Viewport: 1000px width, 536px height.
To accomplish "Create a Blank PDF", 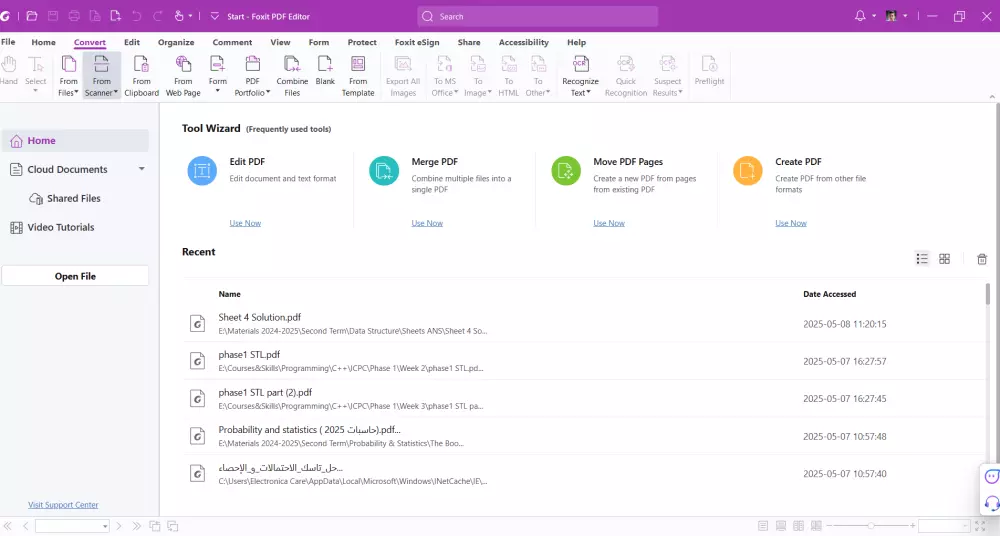I will coord(325,70).
